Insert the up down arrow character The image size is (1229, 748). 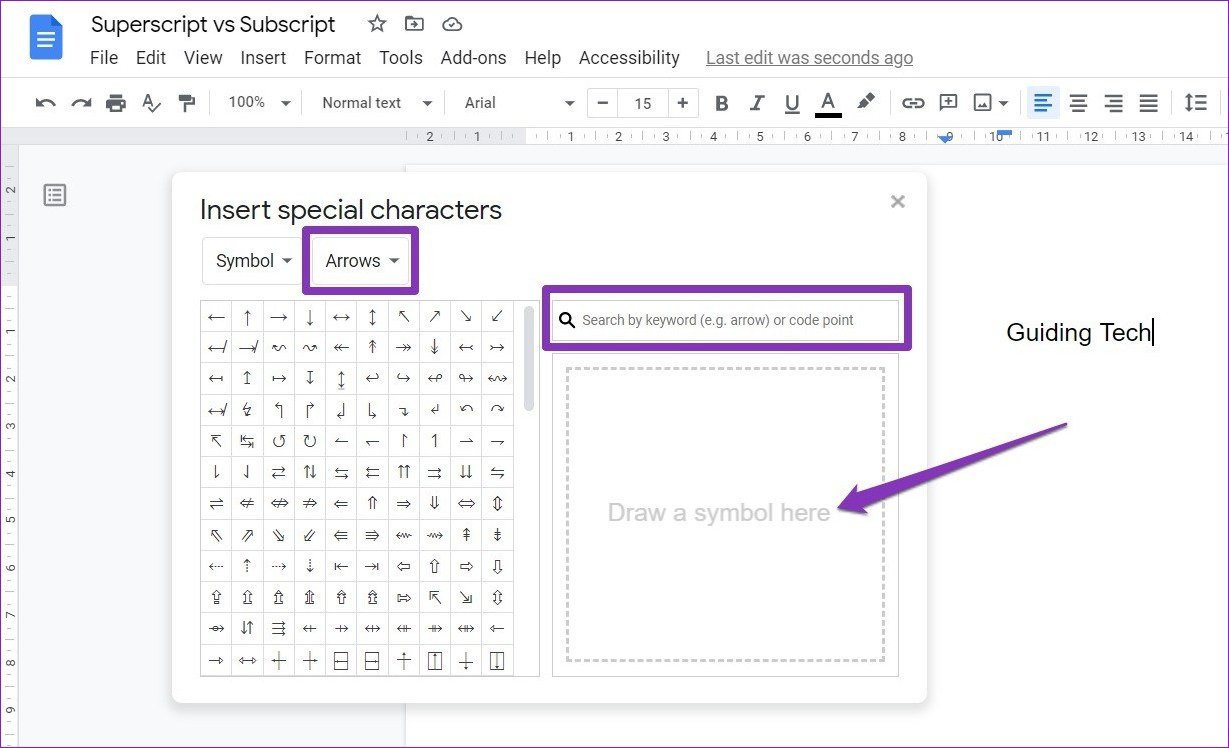tap(372, 317)
